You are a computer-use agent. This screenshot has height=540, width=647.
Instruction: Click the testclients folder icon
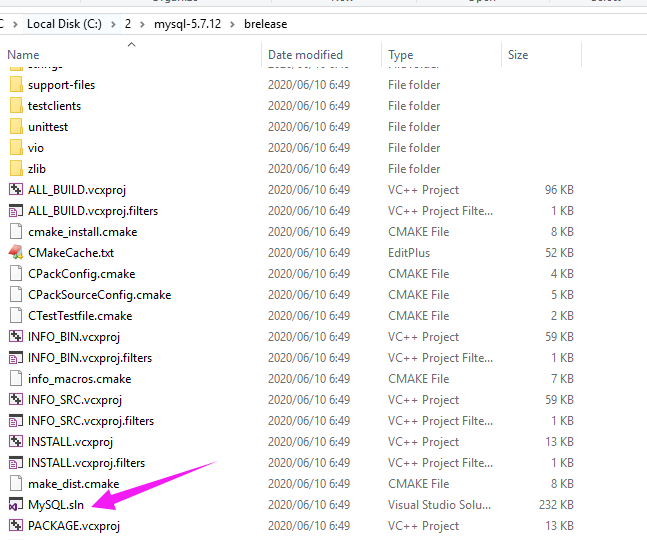(x=16, y=106)
